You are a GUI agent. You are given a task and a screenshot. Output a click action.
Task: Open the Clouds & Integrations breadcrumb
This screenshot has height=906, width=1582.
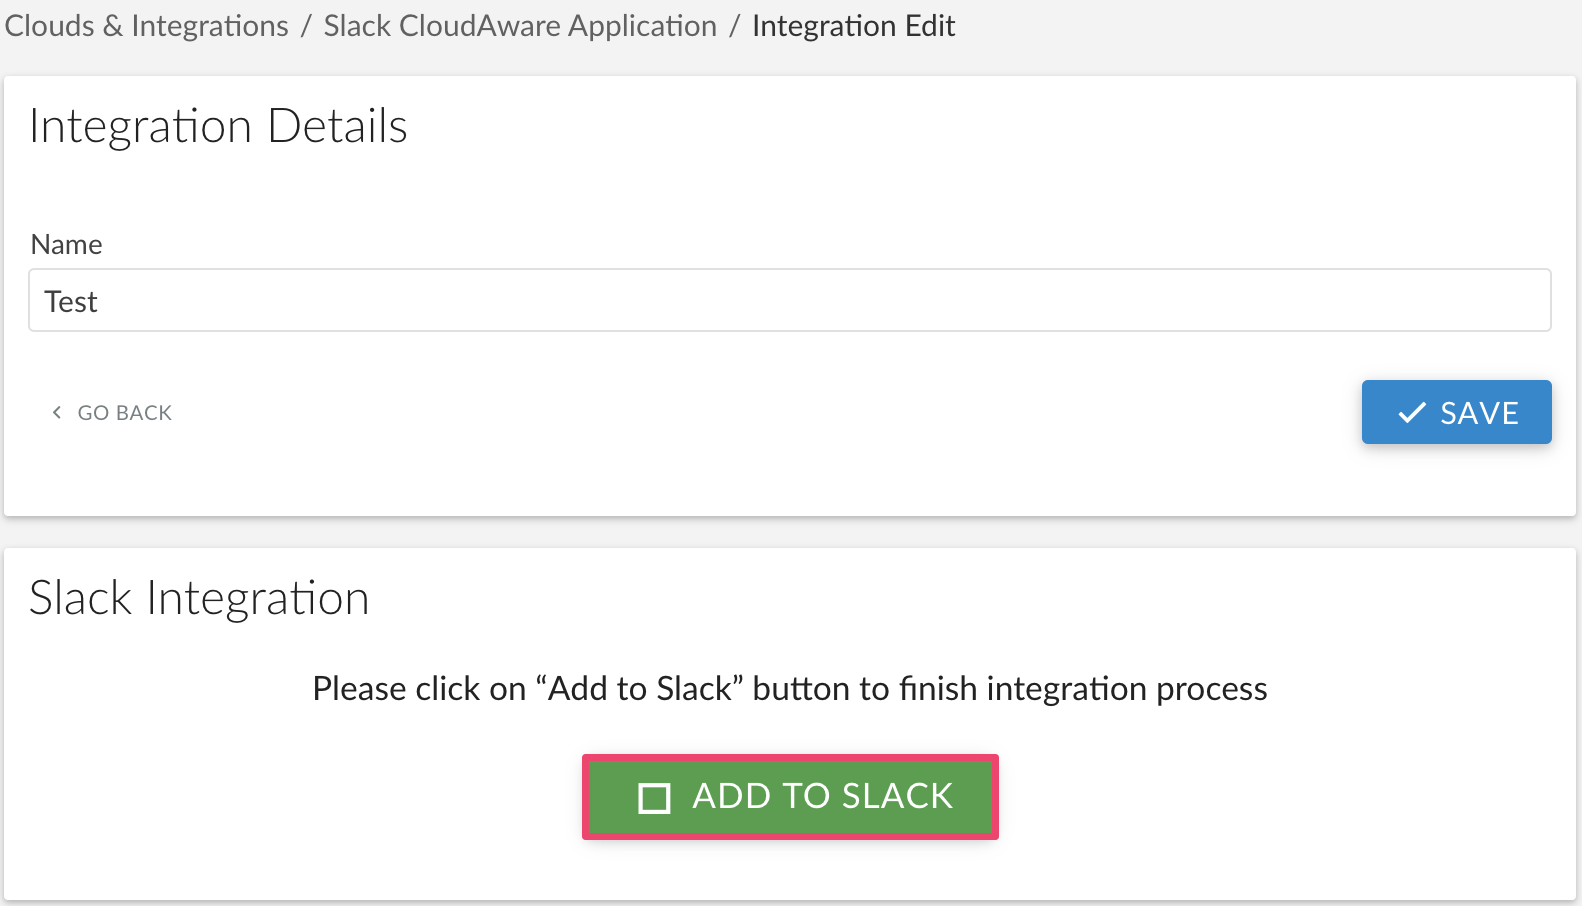146,26
